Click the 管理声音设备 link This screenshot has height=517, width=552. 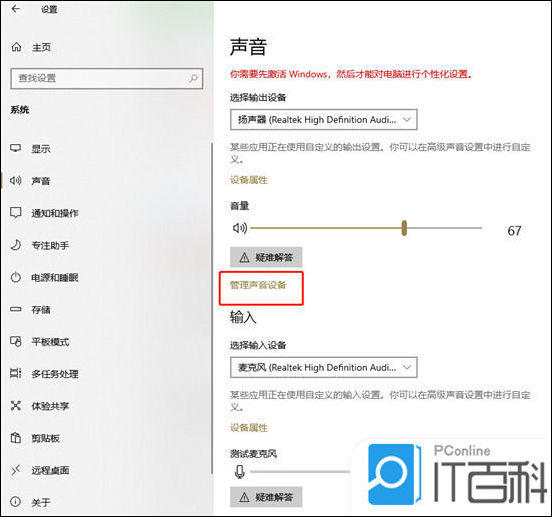(x=258, y=285)
